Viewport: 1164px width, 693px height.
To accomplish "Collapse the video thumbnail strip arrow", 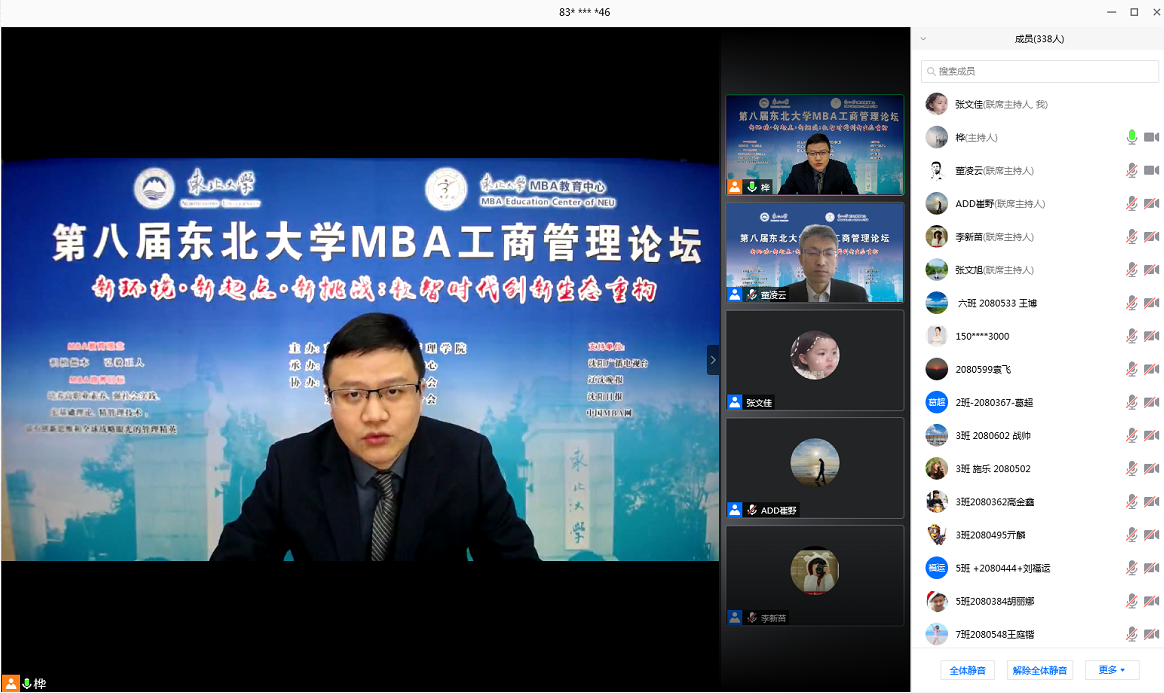I will 713,360.
